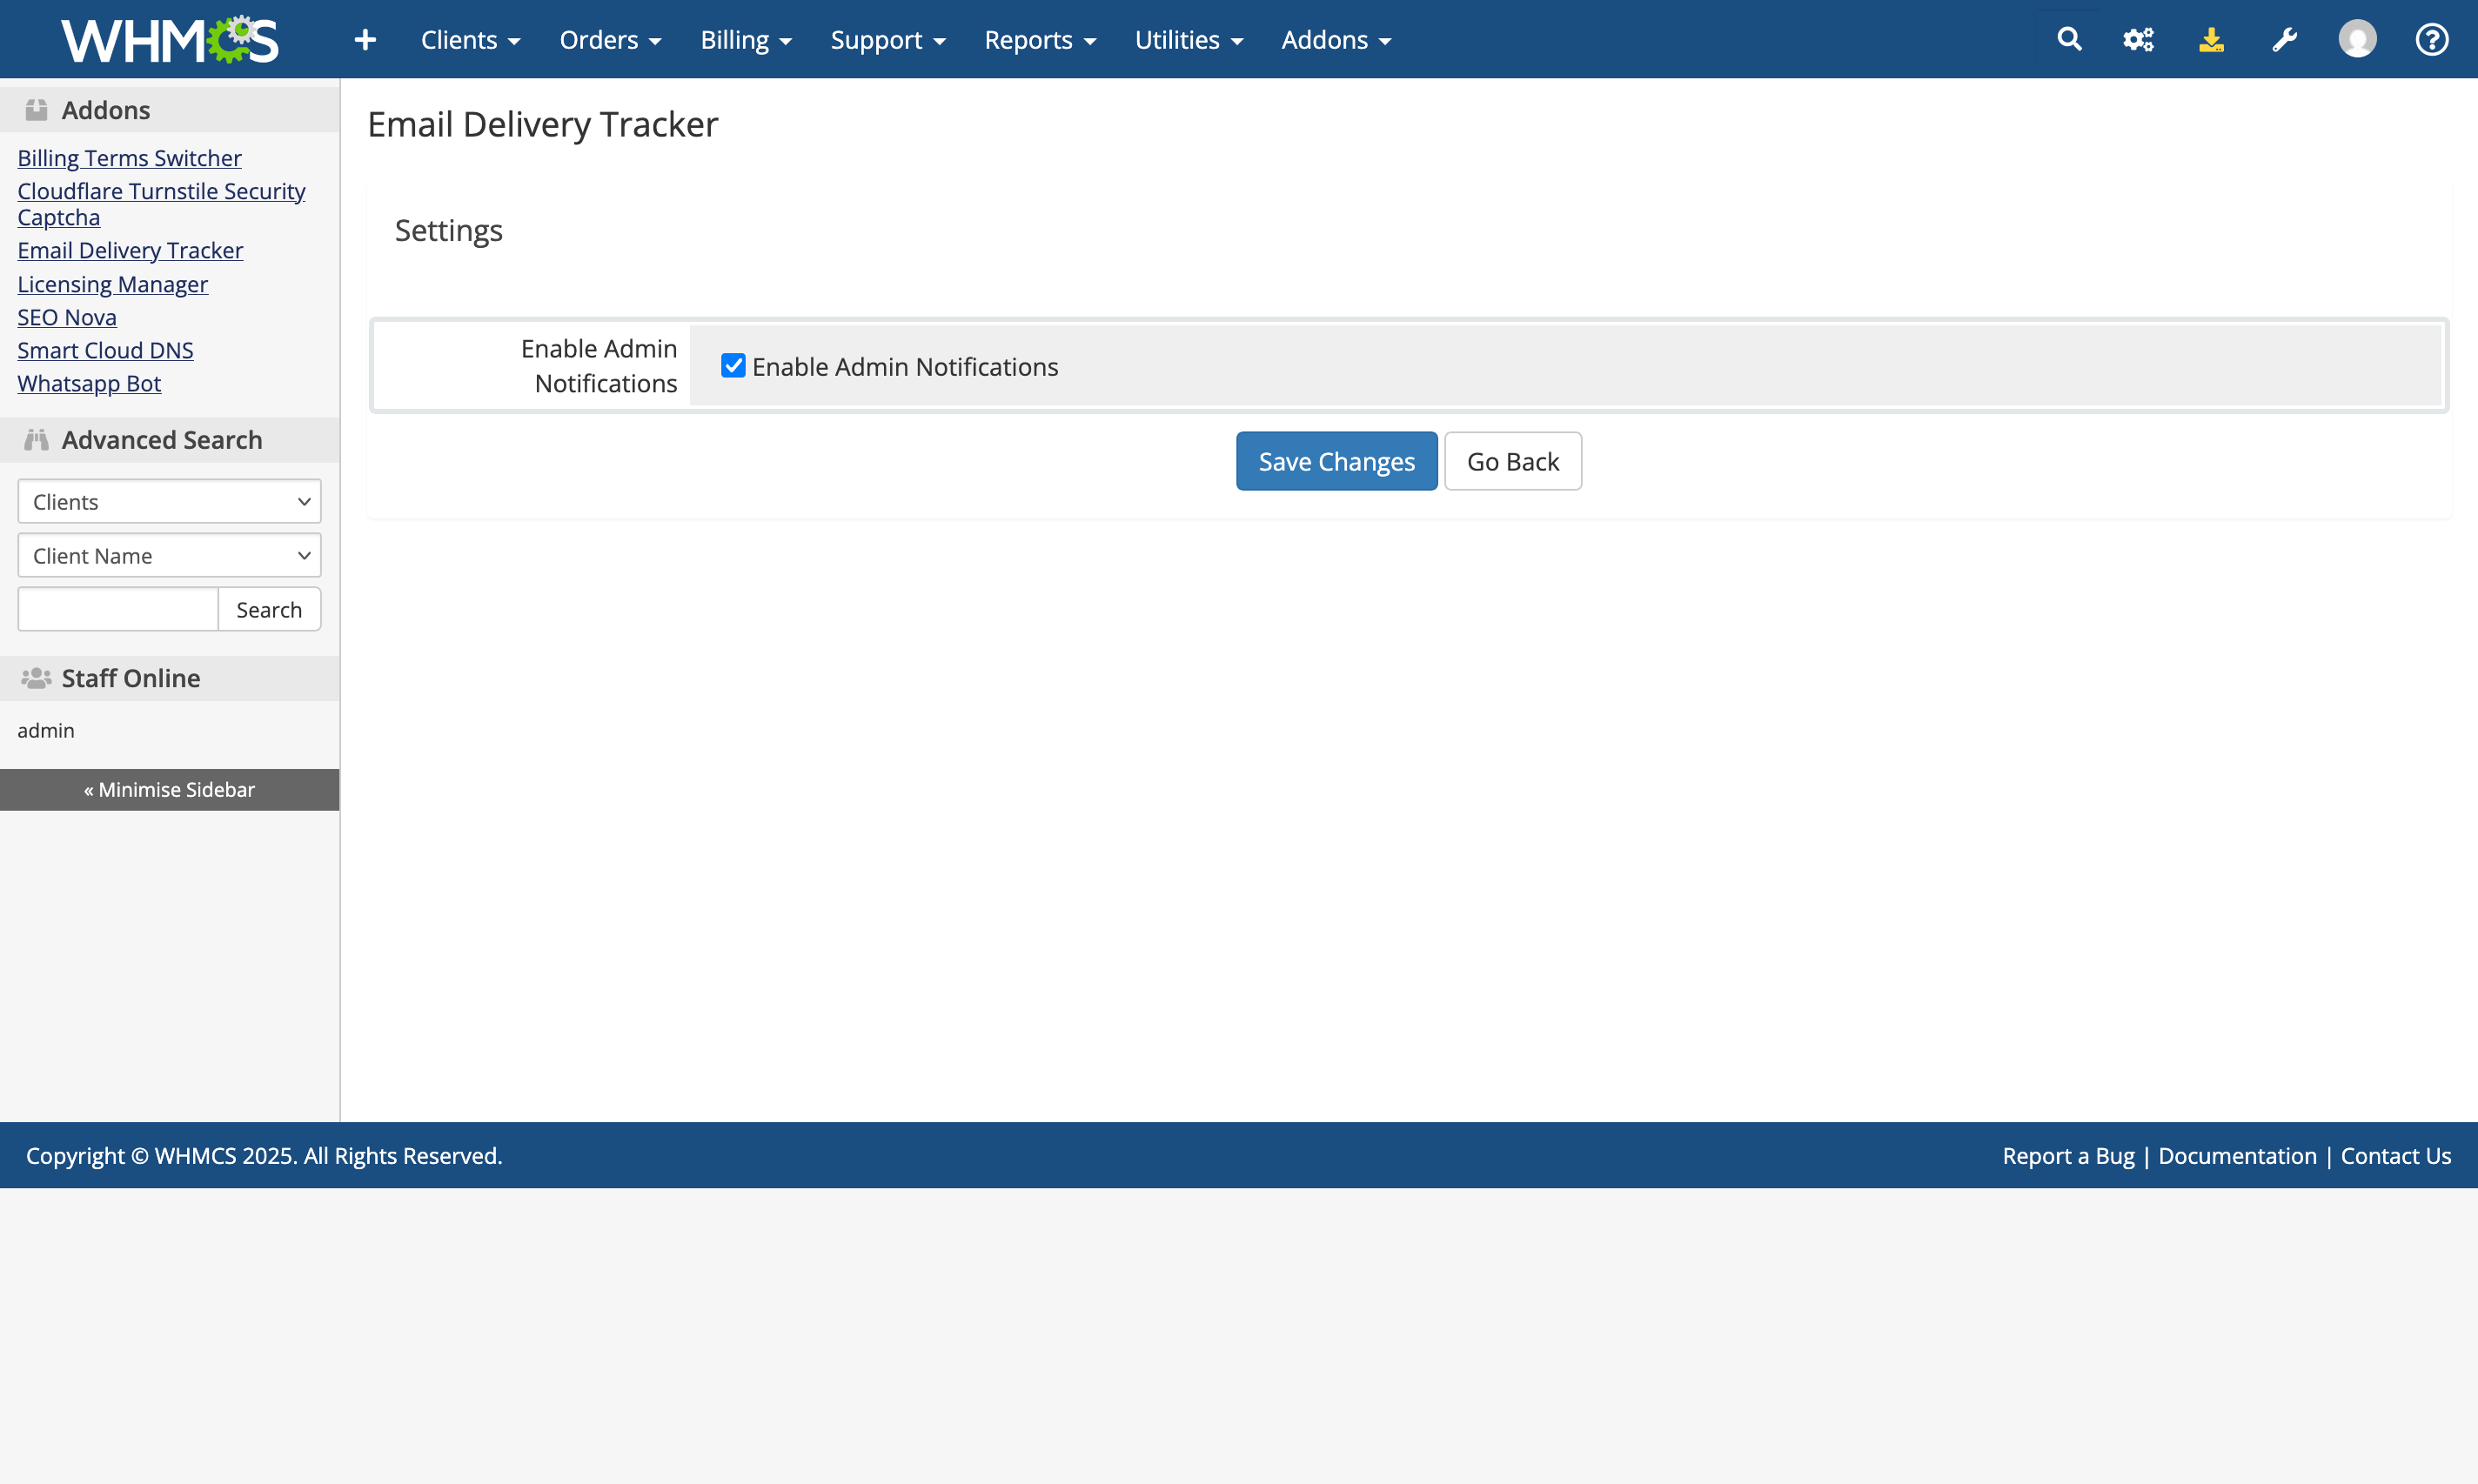Image resolution: width=2478 pixels, height=1484 pixels.
Task: Open the search magnifier icon
Action: 2069,40
